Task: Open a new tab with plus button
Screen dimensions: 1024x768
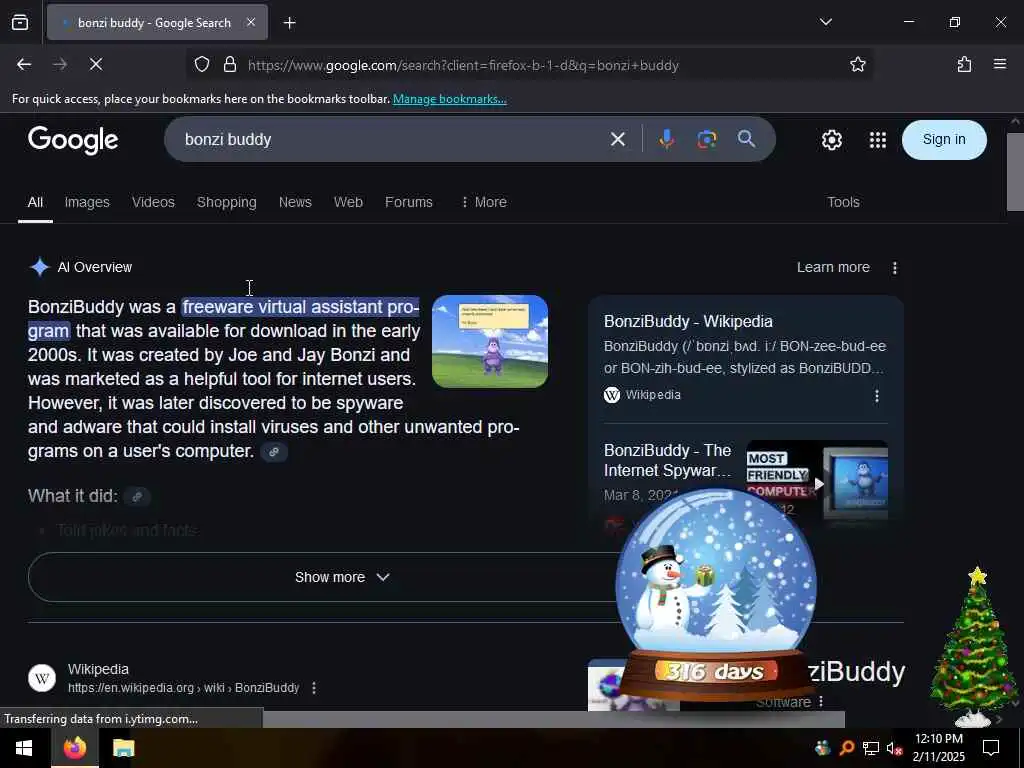Action: click(x=289, y=23)
